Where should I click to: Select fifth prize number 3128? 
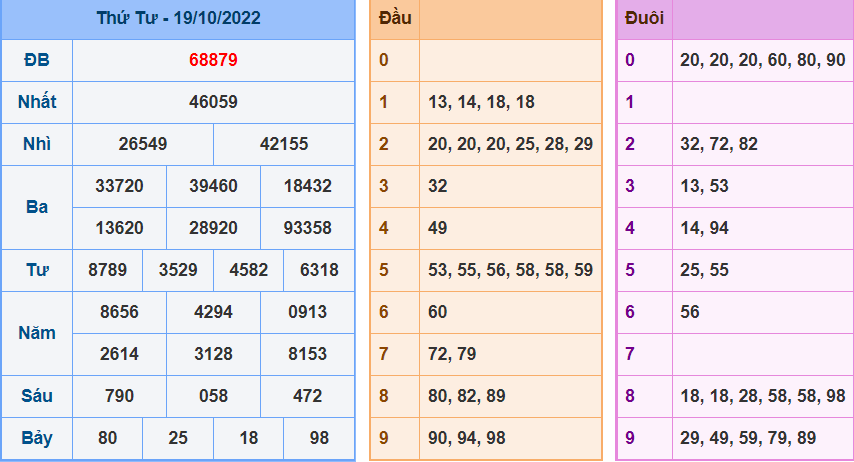214,354
